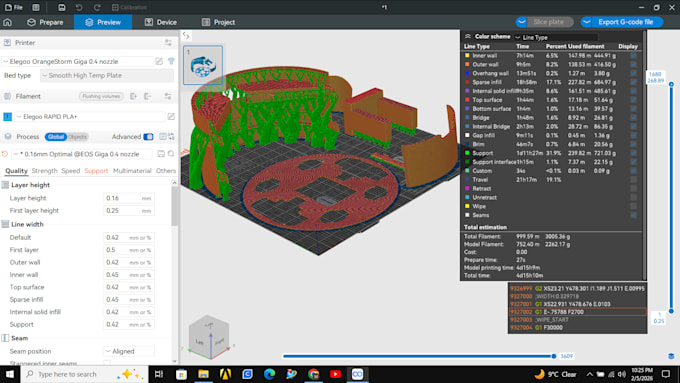
Task: Open the Others settings tab
Action: pos(166,171)
